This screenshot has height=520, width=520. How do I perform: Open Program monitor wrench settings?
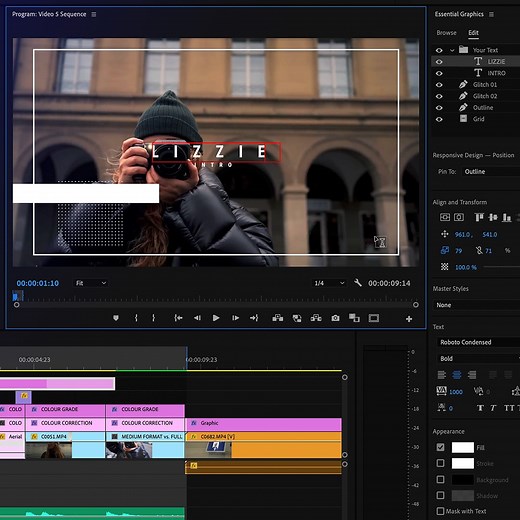tap(358, 283)
